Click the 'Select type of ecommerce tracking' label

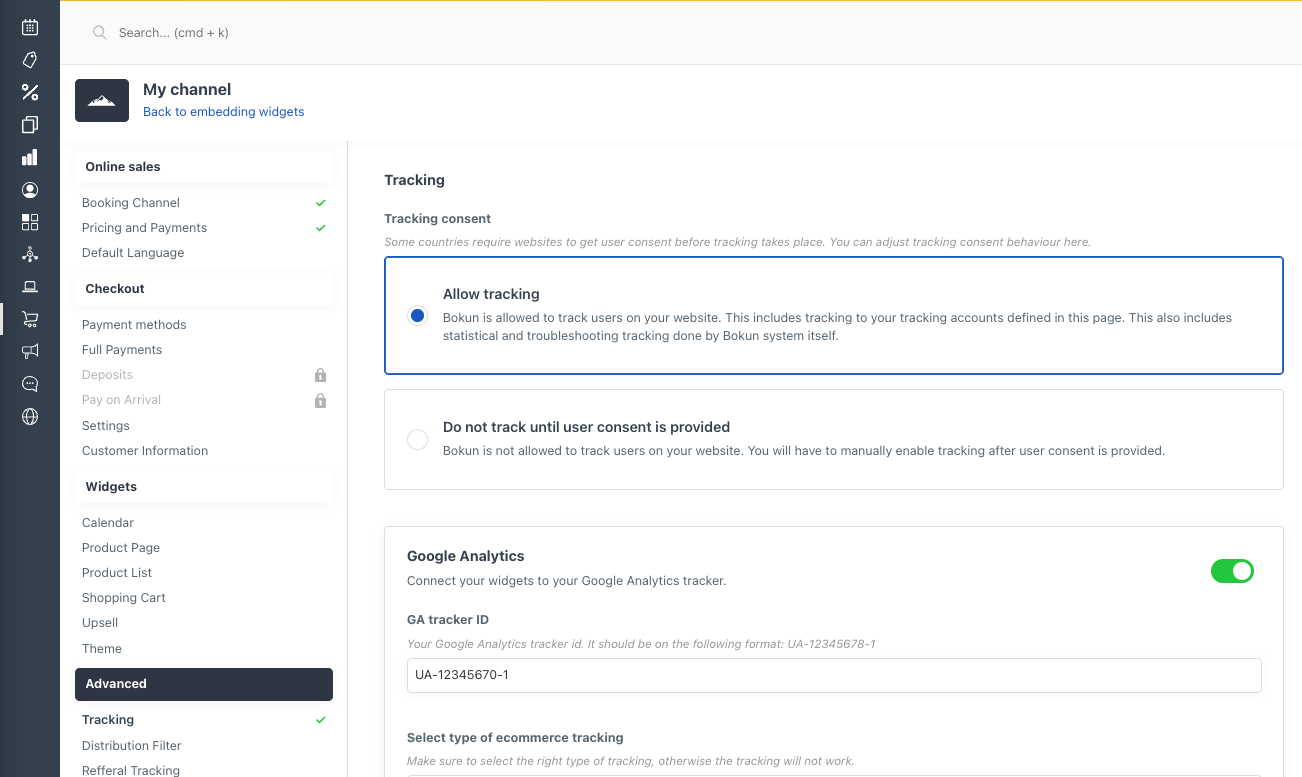[x=515, y=738]
